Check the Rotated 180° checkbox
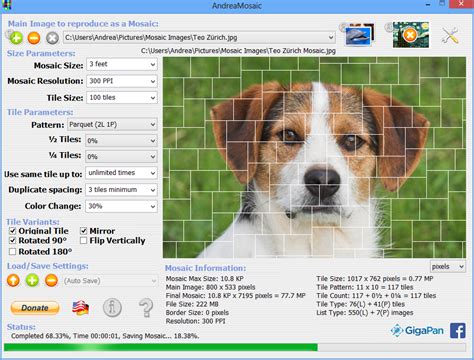Viewport: 474px width, 360px height. click(x=12, y=251)
